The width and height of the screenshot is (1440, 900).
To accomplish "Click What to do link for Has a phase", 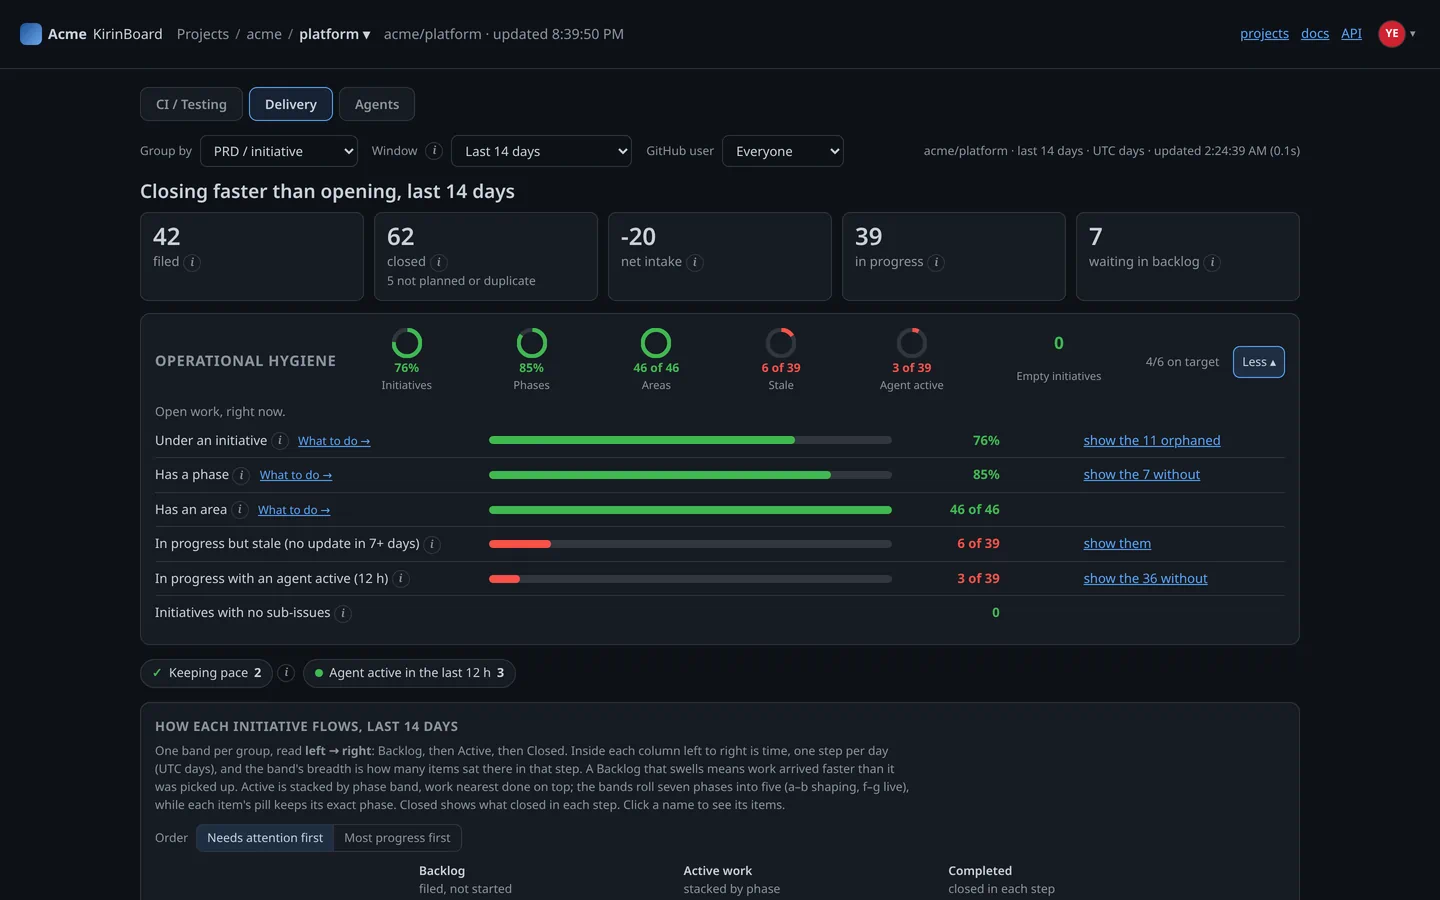I will click(x=296, y=475).
